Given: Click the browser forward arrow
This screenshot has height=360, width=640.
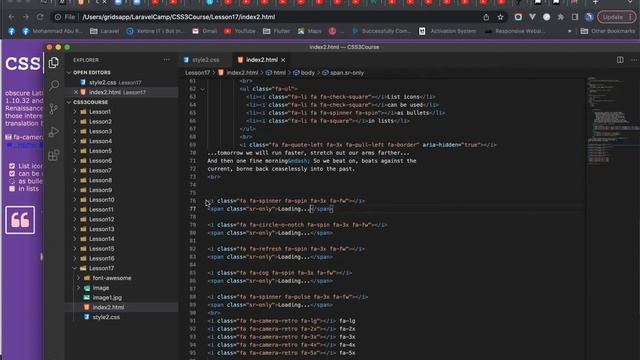Looking at the screenshot, I should 25,17.
